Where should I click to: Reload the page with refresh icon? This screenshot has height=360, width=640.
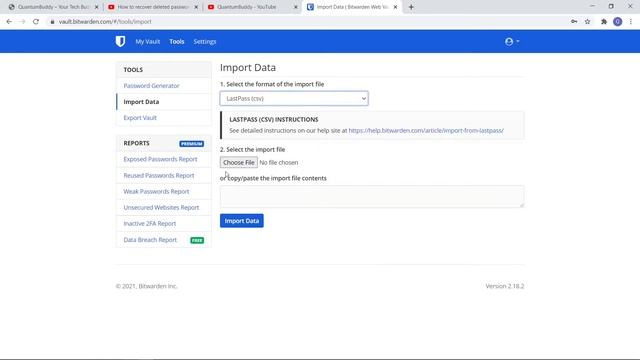[x=36, y=22]
